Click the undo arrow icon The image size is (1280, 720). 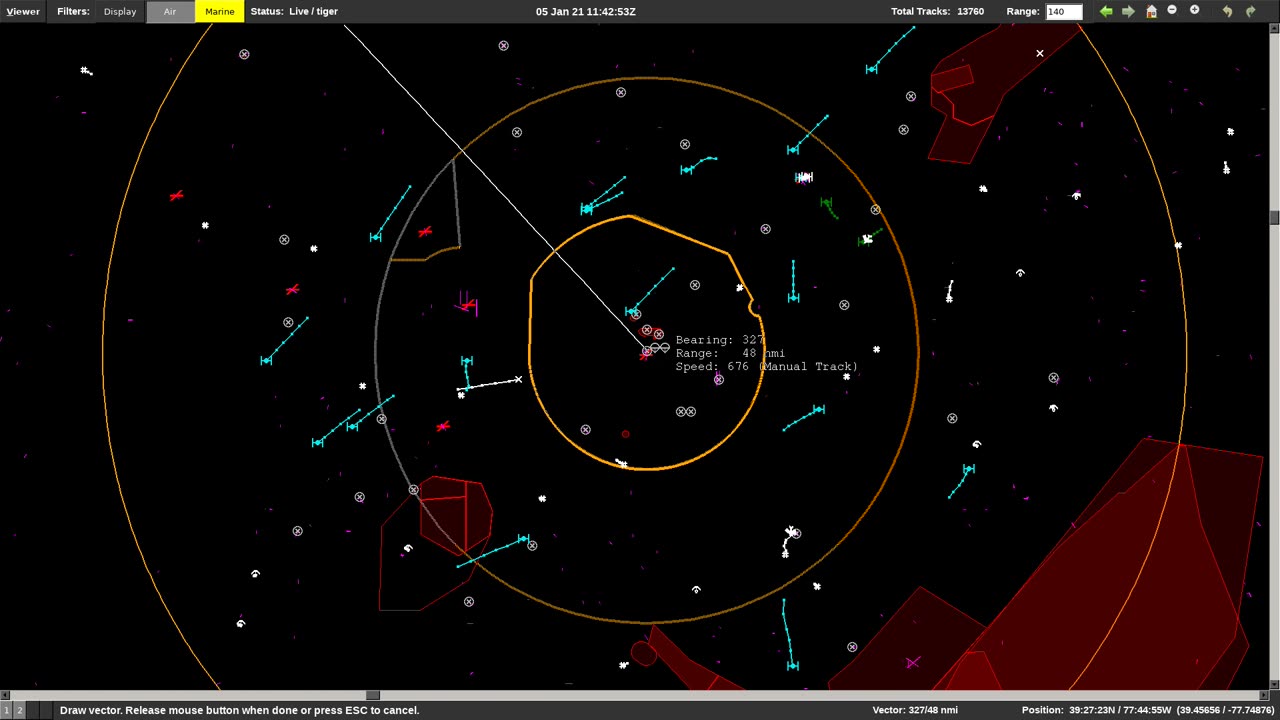(1228, 11)
